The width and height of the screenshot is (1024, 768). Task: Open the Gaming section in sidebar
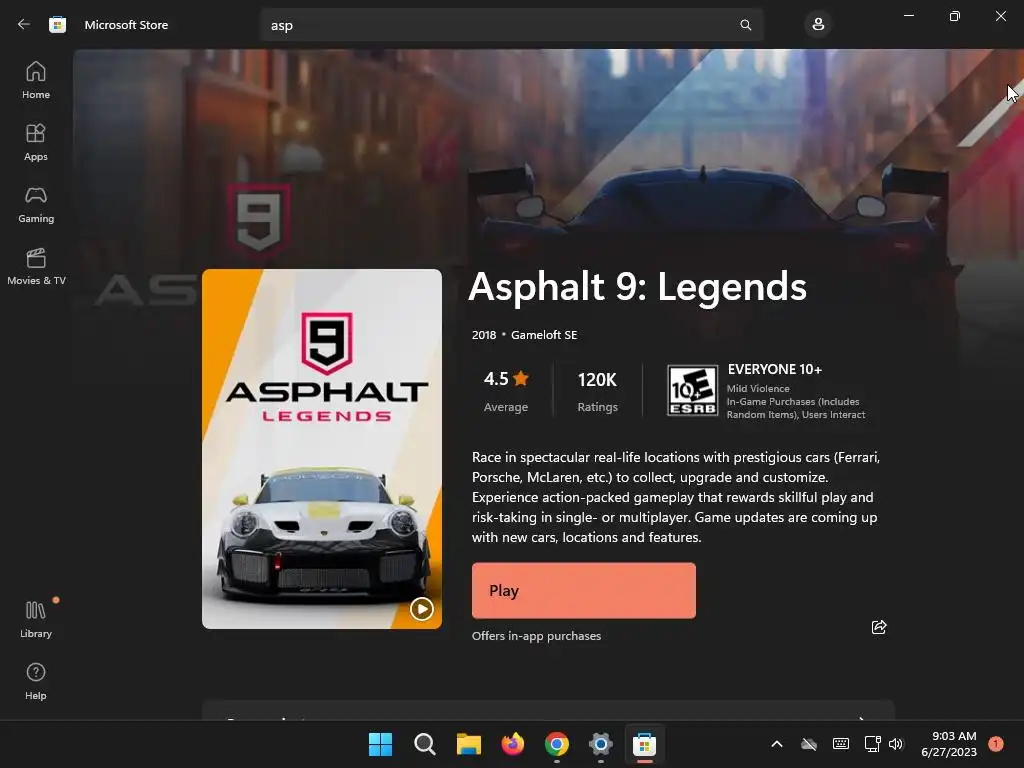36,204
